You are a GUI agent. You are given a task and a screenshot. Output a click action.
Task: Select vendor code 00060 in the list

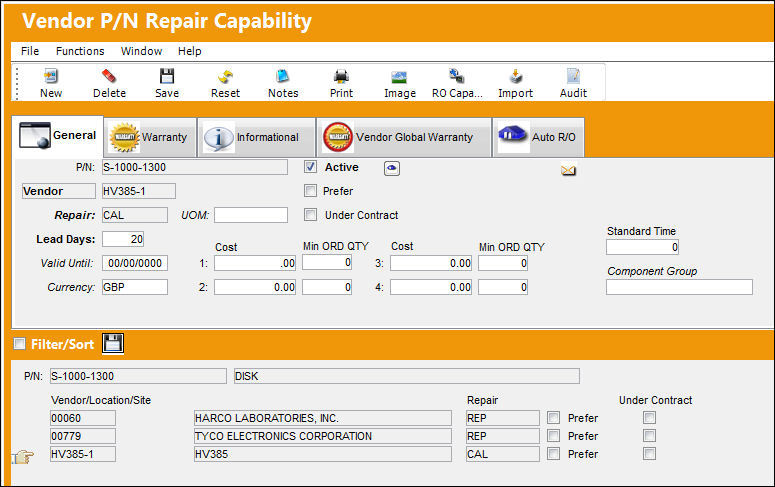click(x=83, y=418)
